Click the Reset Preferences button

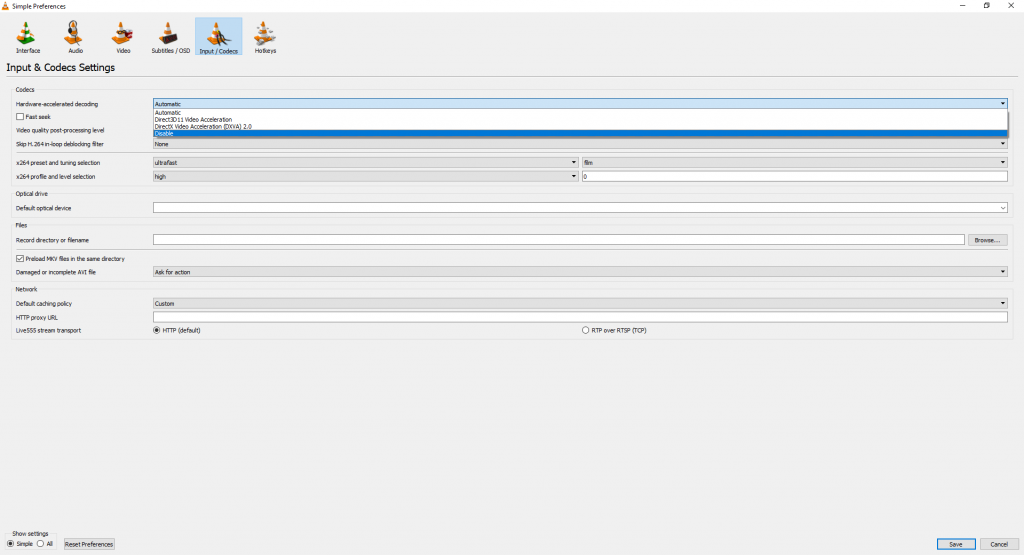(89, 544)
